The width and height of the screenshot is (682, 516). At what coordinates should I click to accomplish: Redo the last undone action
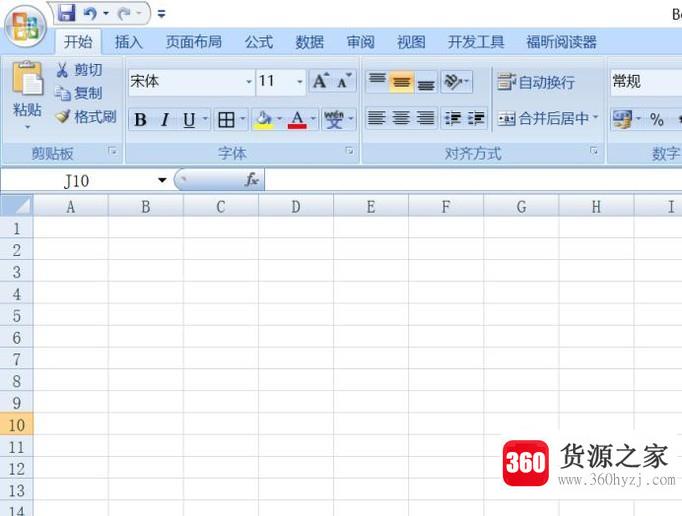pyautogui.click(x=124, y=14)
